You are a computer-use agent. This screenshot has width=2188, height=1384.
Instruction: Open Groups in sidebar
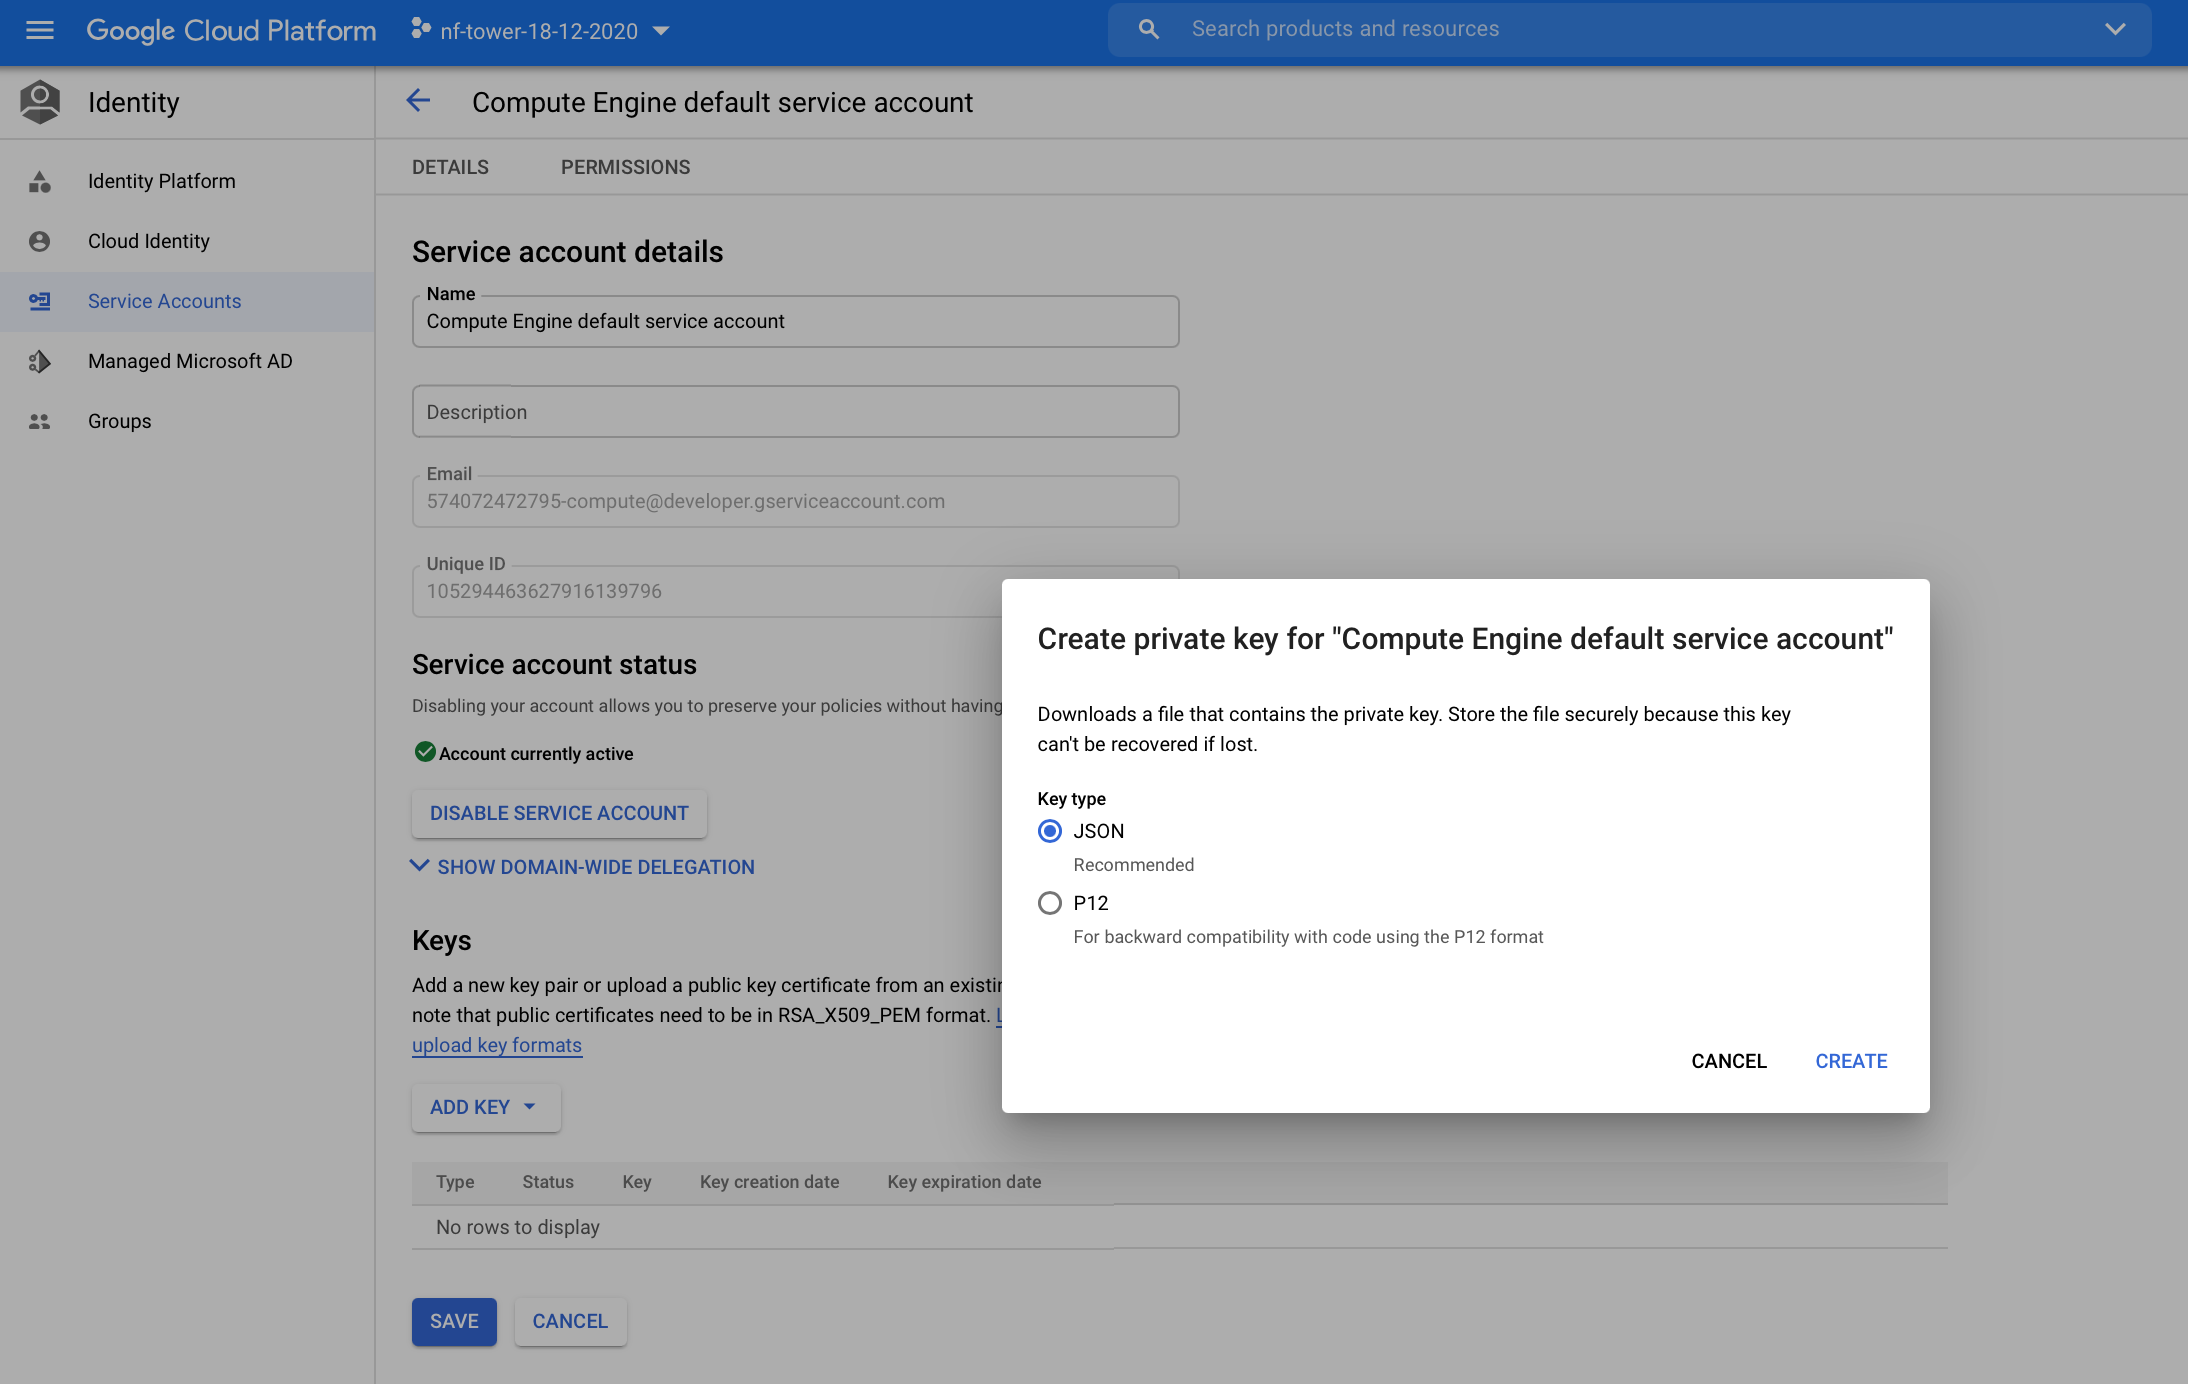(120, 421)
